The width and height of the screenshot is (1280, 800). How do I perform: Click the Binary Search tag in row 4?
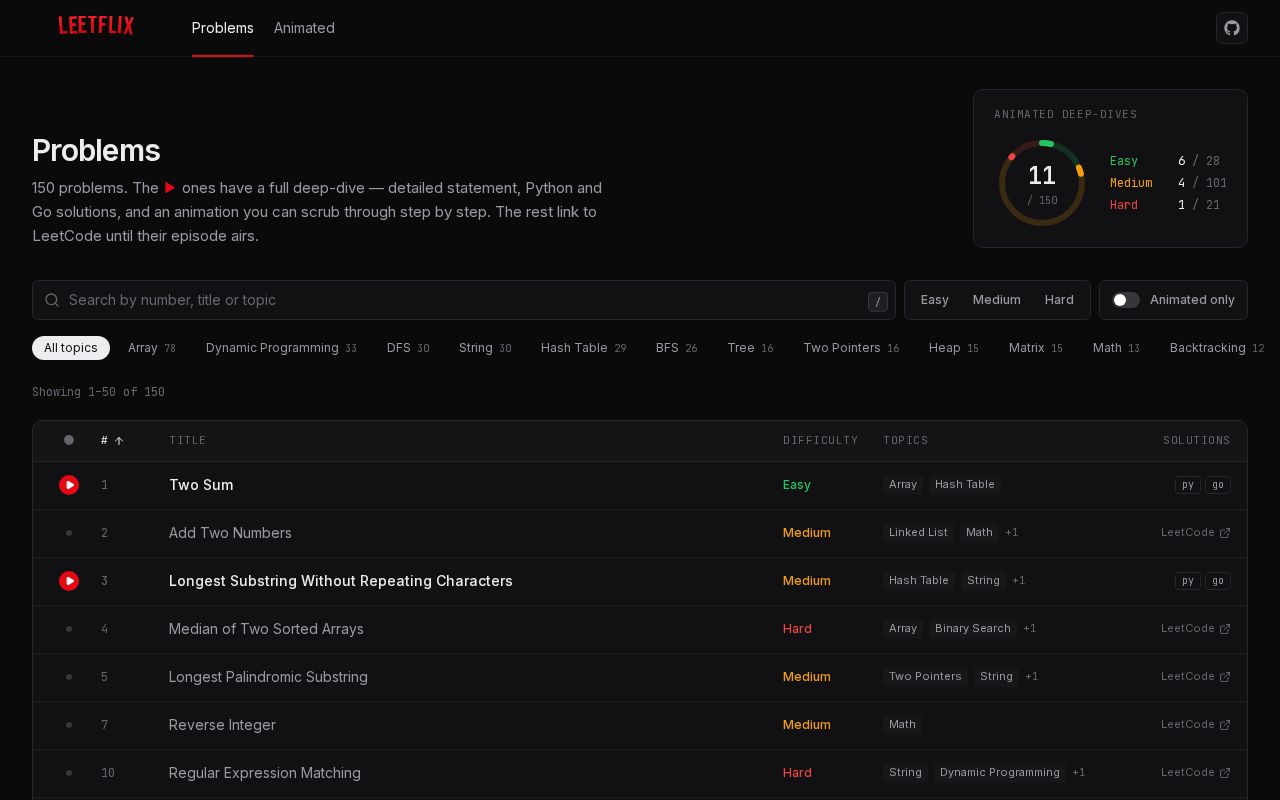(x=973, y=629)
